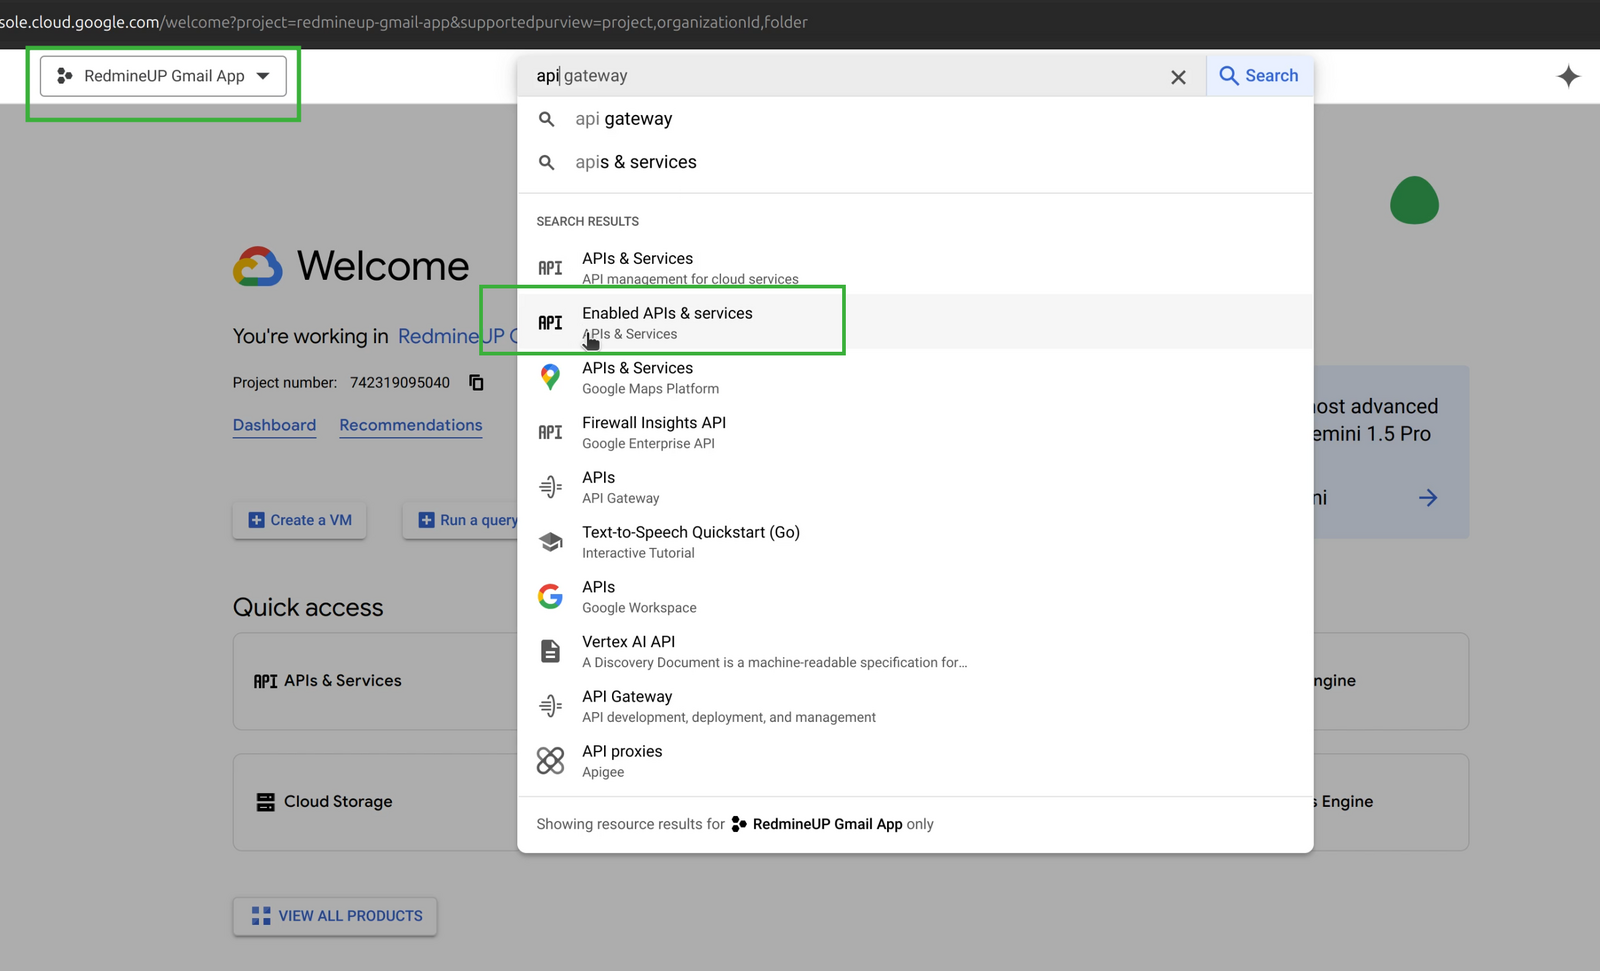Switch to the Recommendations tab

point(410,425)
